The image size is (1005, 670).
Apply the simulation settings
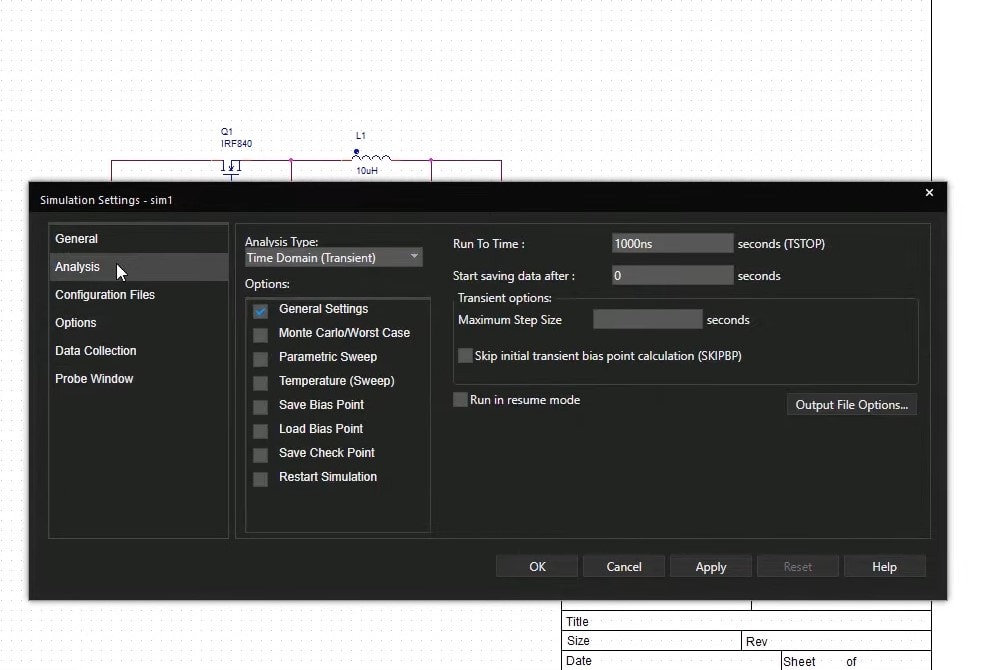pos(711,567)
